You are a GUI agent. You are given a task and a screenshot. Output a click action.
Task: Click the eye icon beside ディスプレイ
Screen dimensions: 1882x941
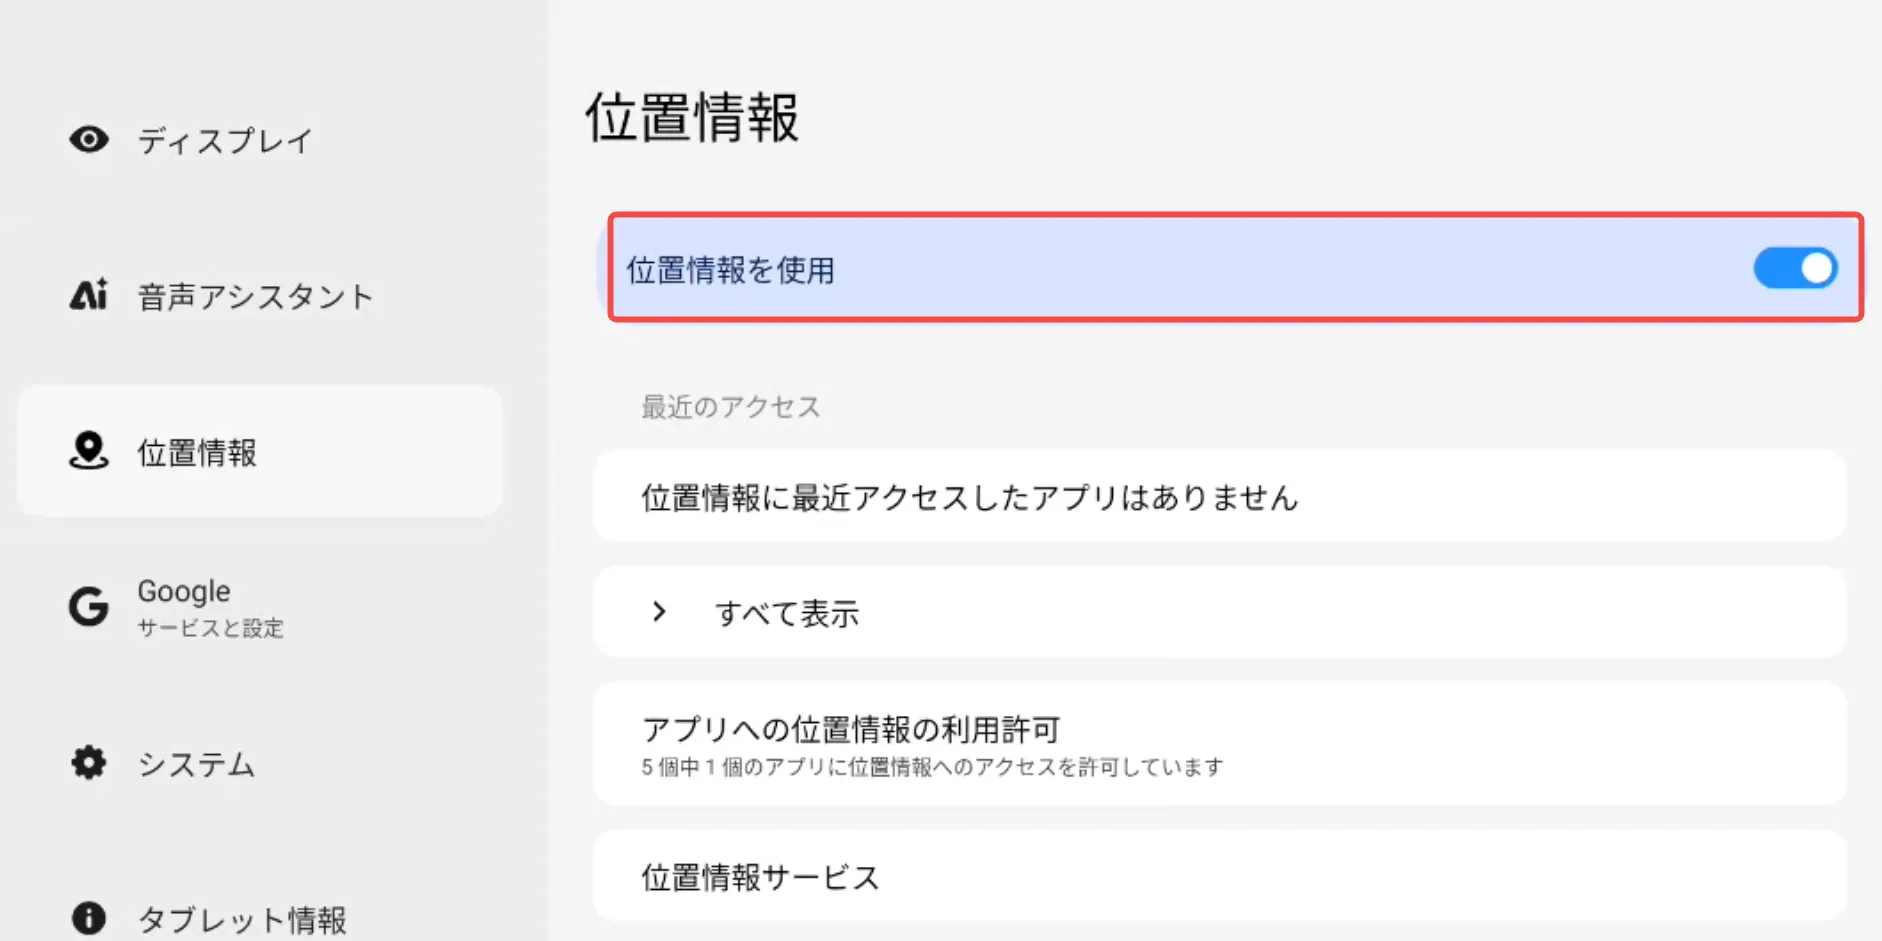pyautogui.click(x=89, y=140)
